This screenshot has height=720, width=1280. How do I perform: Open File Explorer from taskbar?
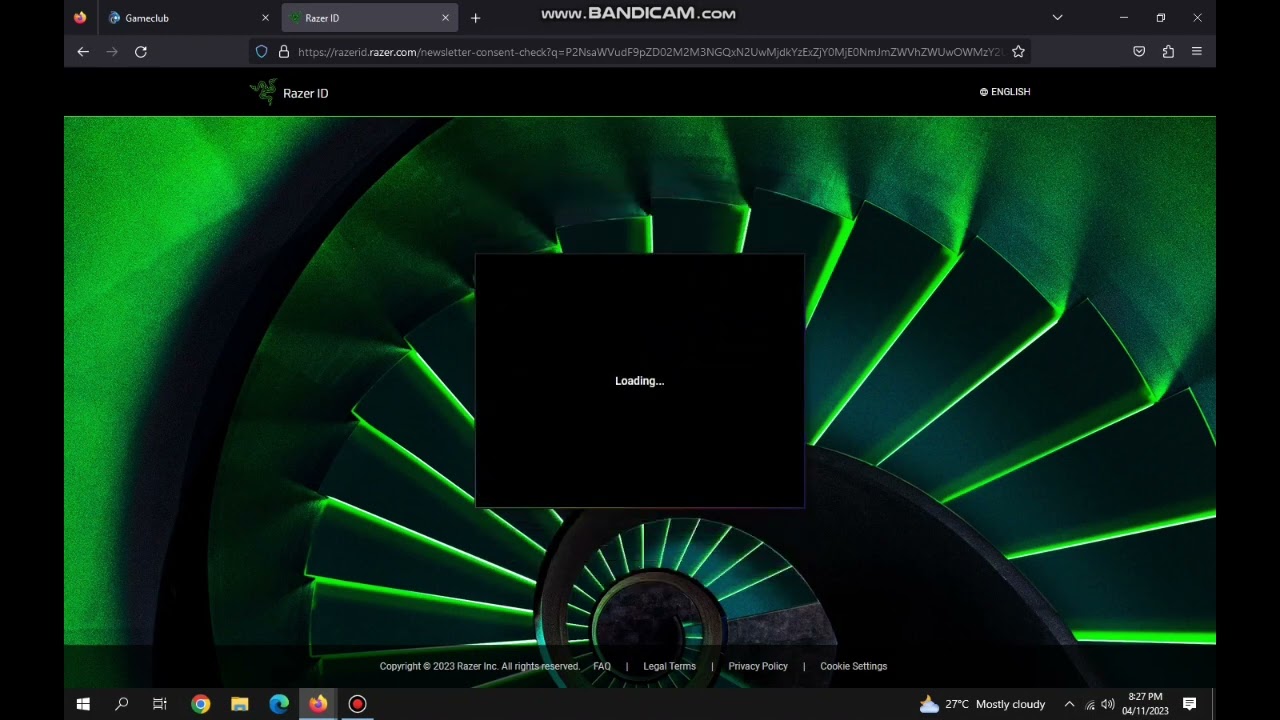click(x=240, y=704)
